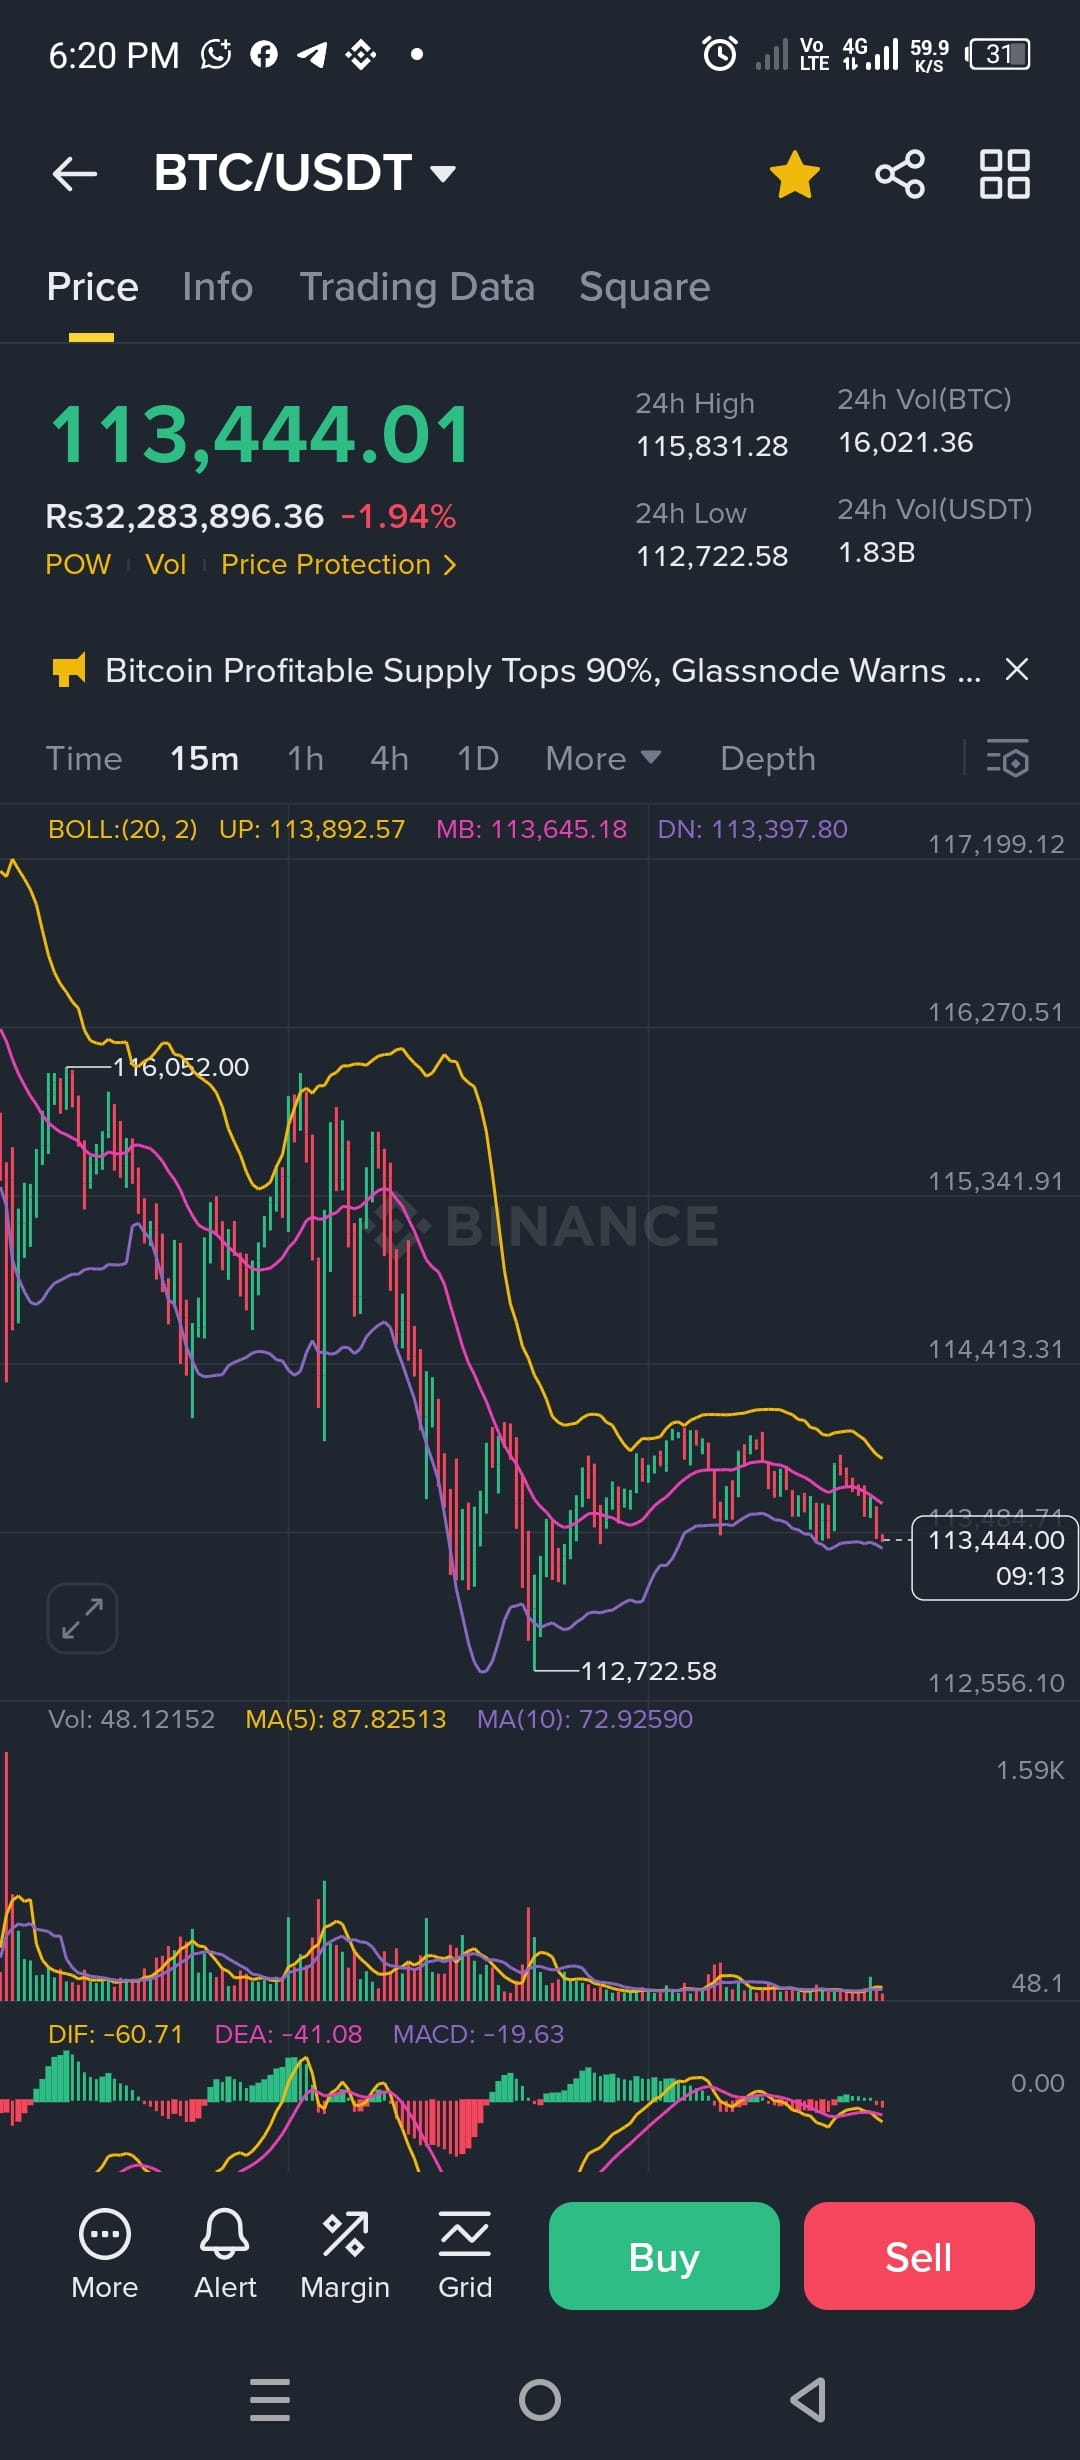Tap the WhatsApp notification icon
Viewport: 1080px width, 2460px height.
[x=216, y=54]
